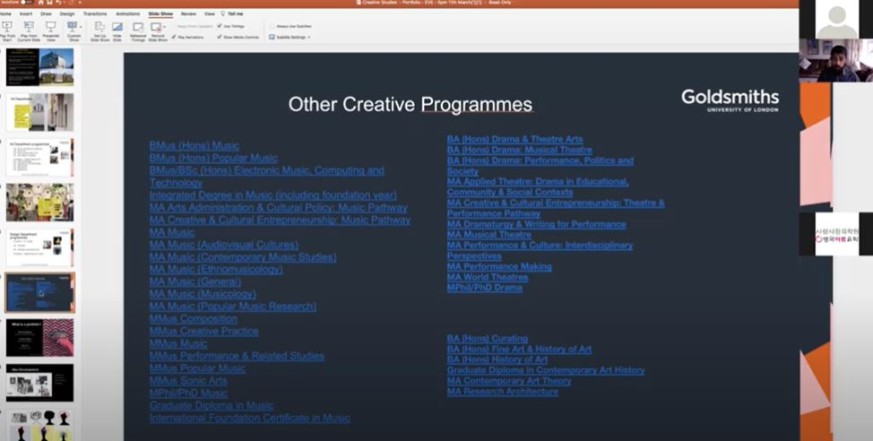Toggle the Use Timings checkbox
Image resolution: width=873 pixels, height=441 pixels.
point(219,26)
